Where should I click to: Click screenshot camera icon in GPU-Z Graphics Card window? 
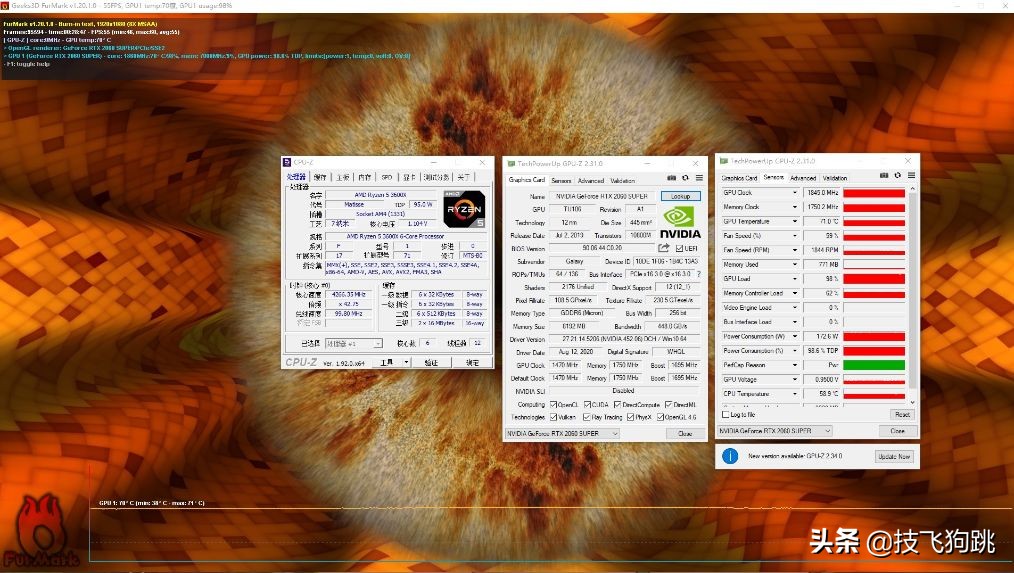click(671, 178)
